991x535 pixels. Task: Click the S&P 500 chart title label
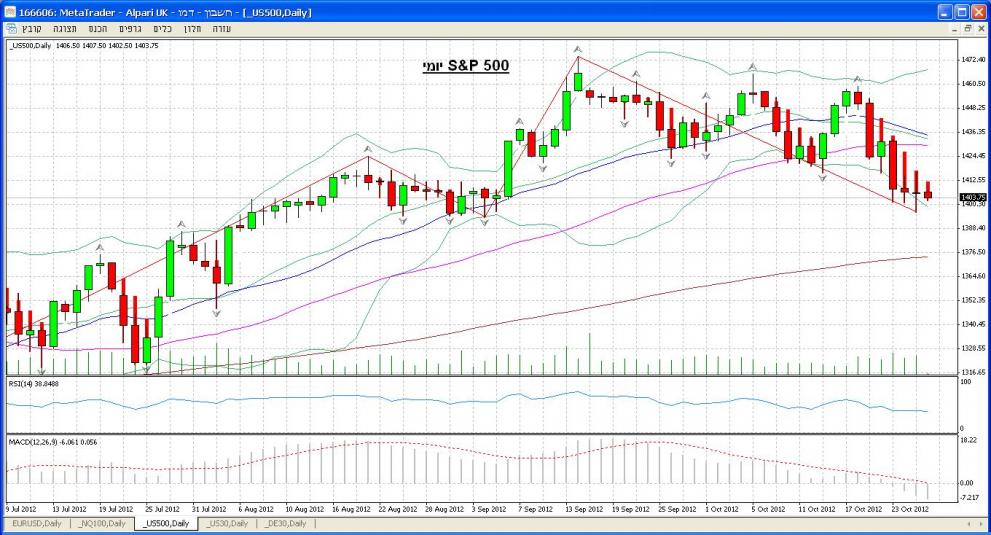click(x=464, y=66)
